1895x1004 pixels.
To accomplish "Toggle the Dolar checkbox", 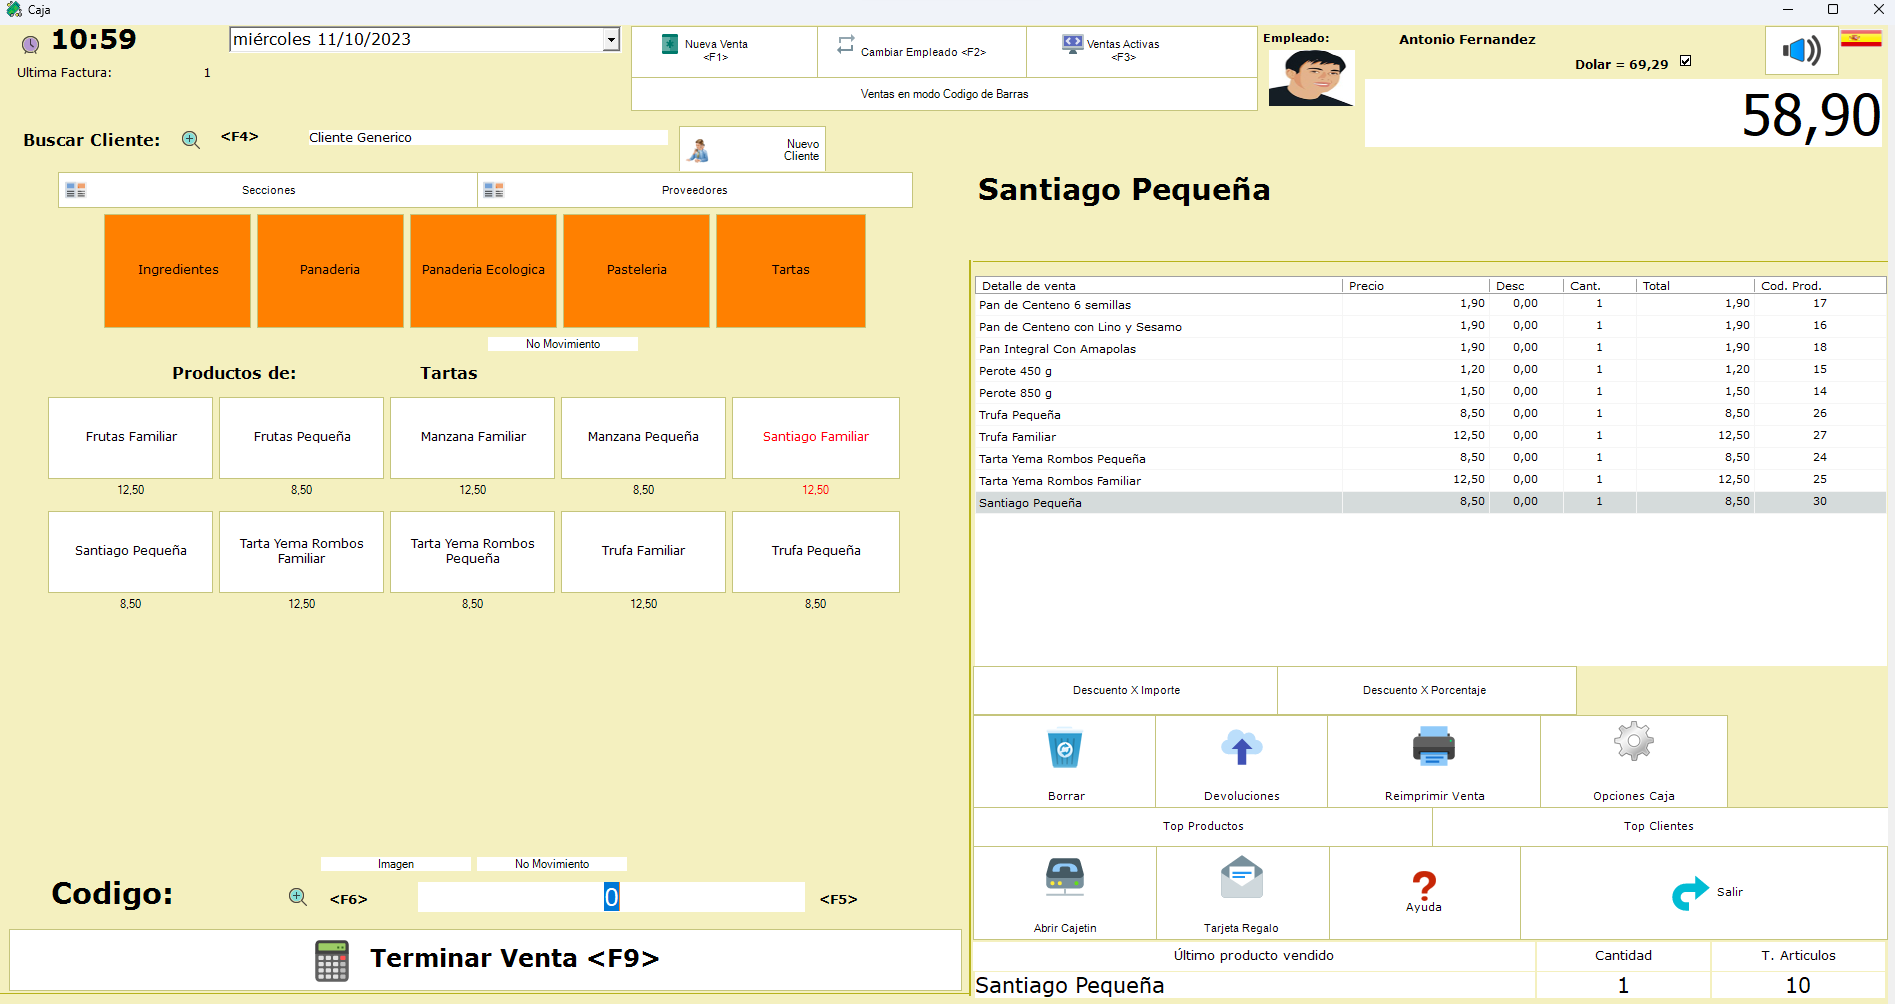I will coord(1685,62).
